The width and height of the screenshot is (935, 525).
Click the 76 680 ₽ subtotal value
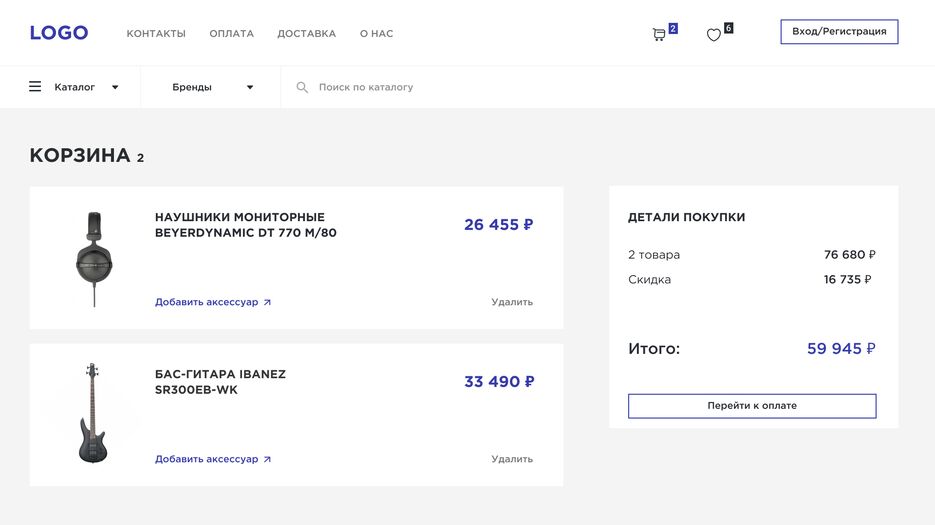tap(850, 255)
